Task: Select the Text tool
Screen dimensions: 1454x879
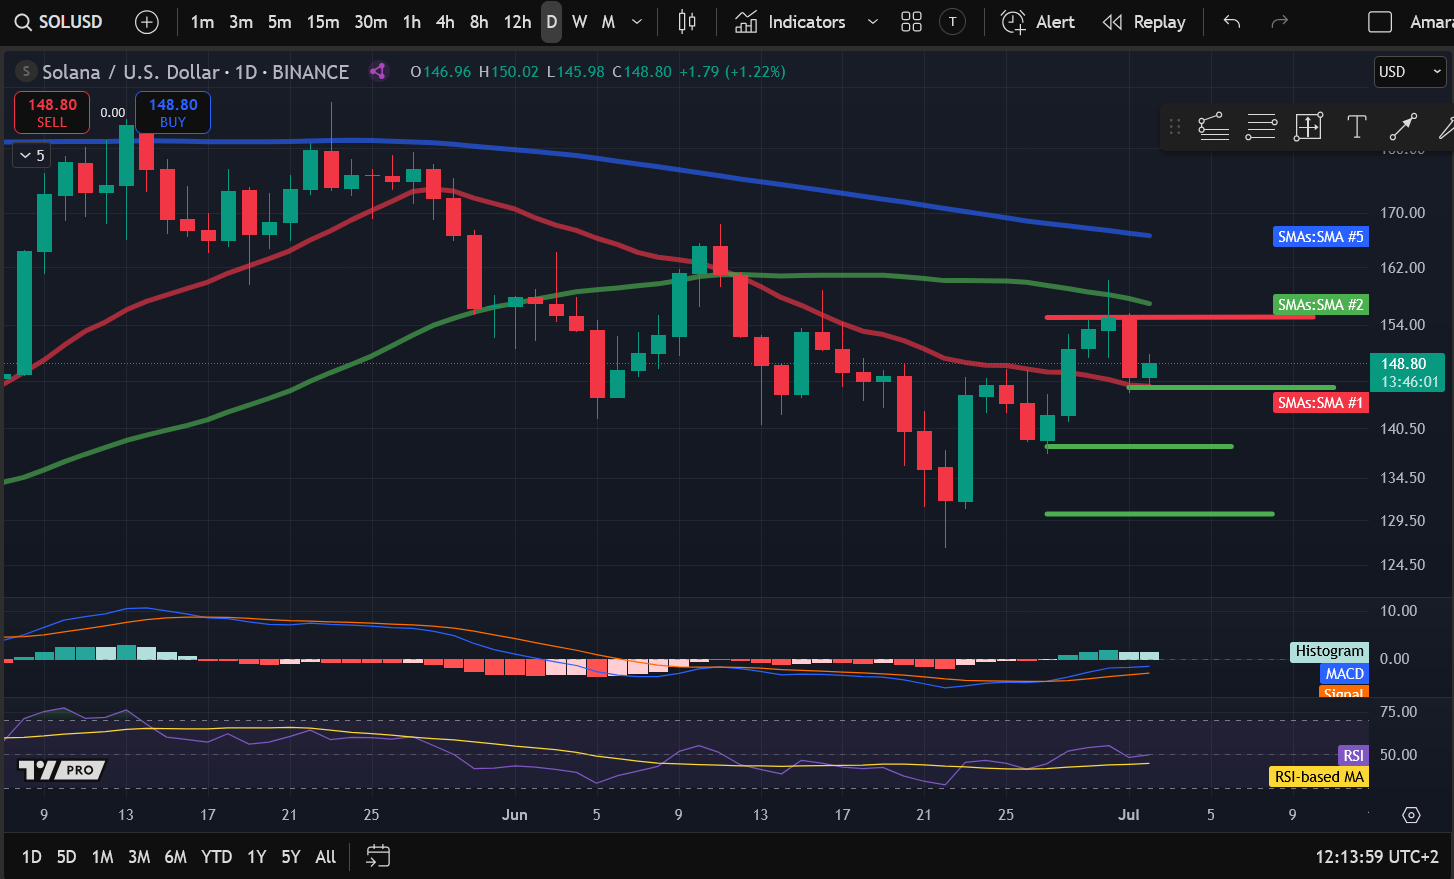Action: click(x=1356, y=126)
